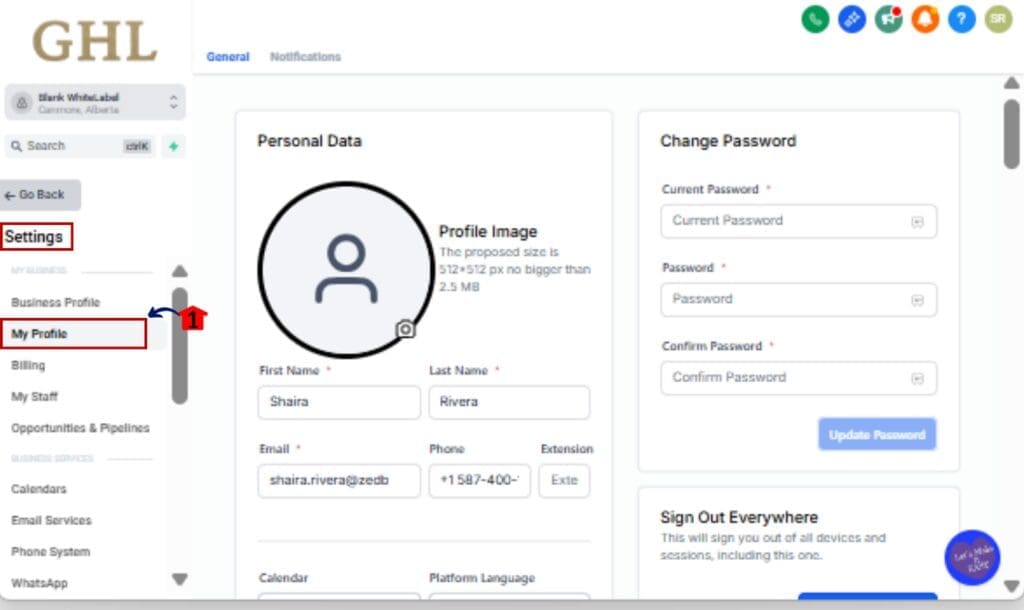Screen dimensions: 1024x610
Task: Switch to the Notifications tab
Action: tap(305, 57)
